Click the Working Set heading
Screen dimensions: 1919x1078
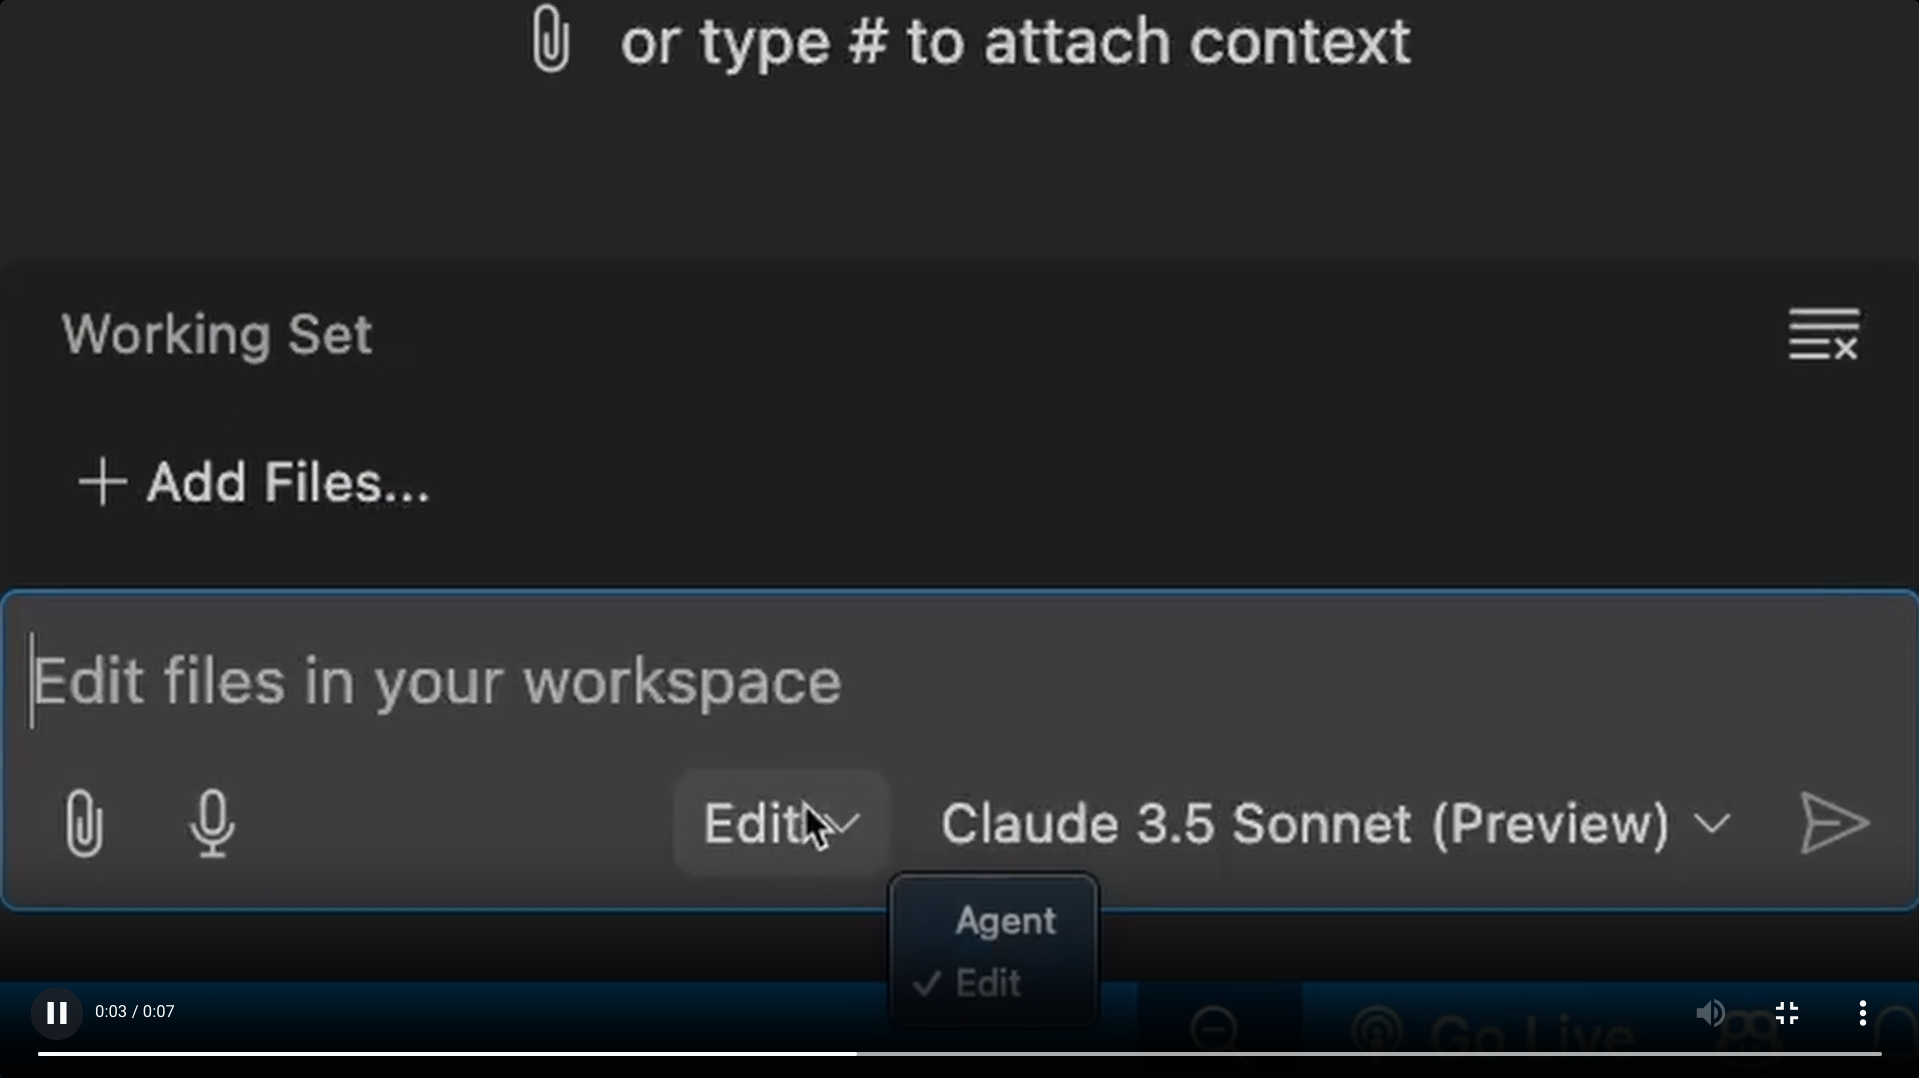[217, 334]
